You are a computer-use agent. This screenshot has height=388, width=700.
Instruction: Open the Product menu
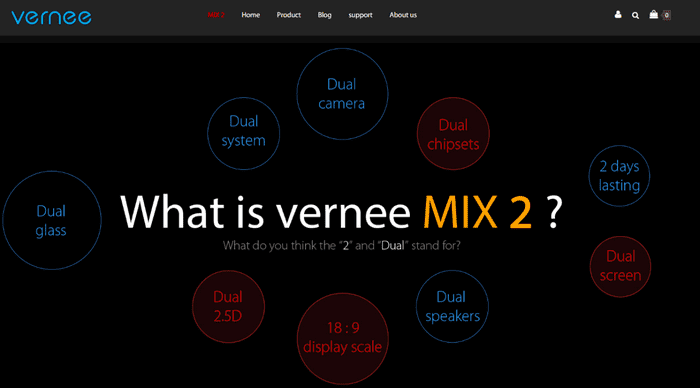click(288, 15)
